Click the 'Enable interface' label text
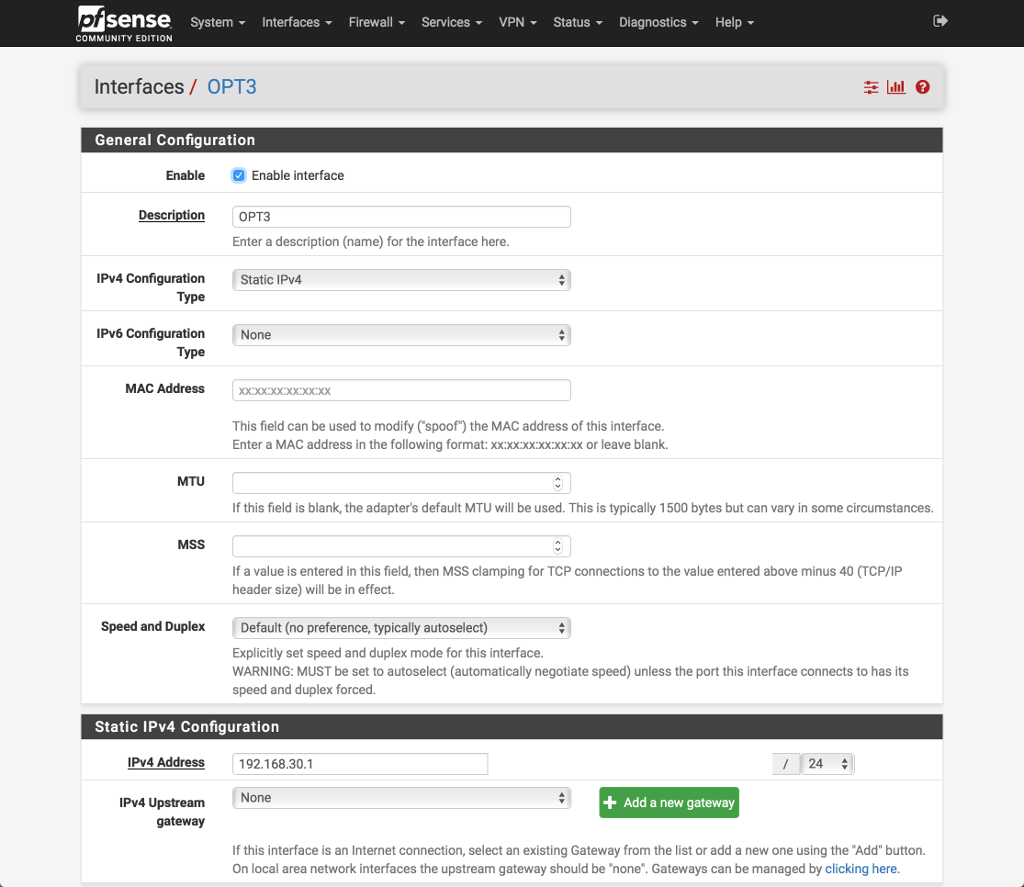 298,175
